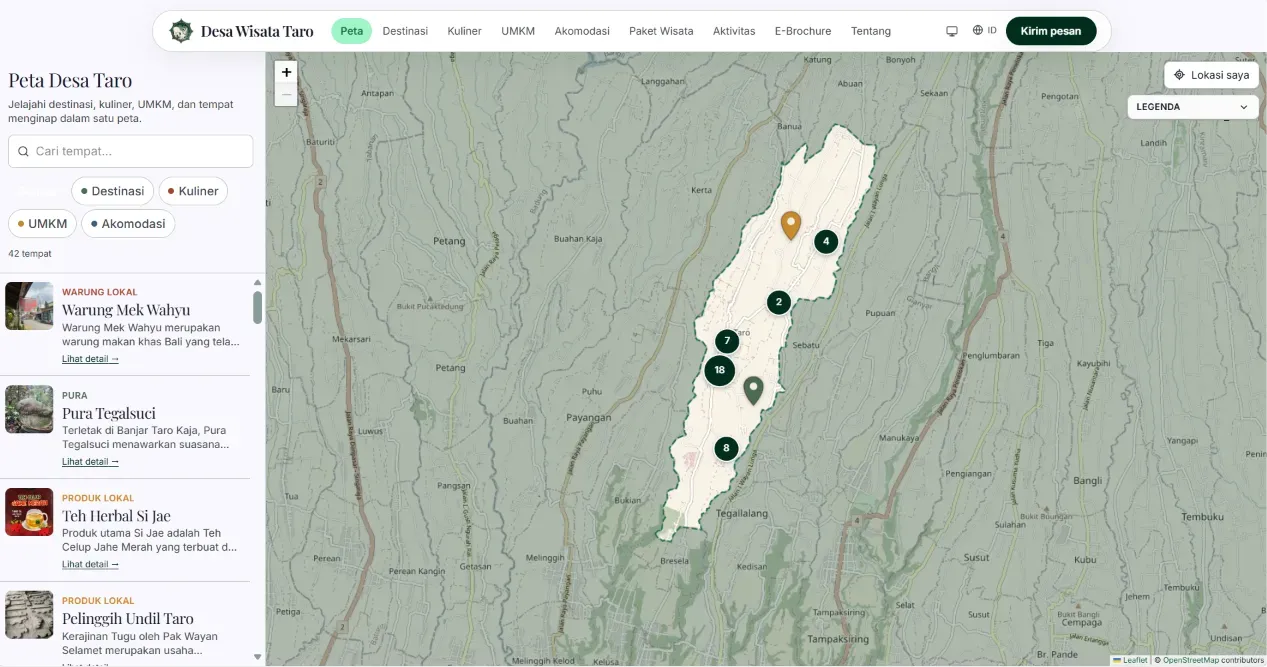Open the Paket Wisata nav item

point(661,31)
